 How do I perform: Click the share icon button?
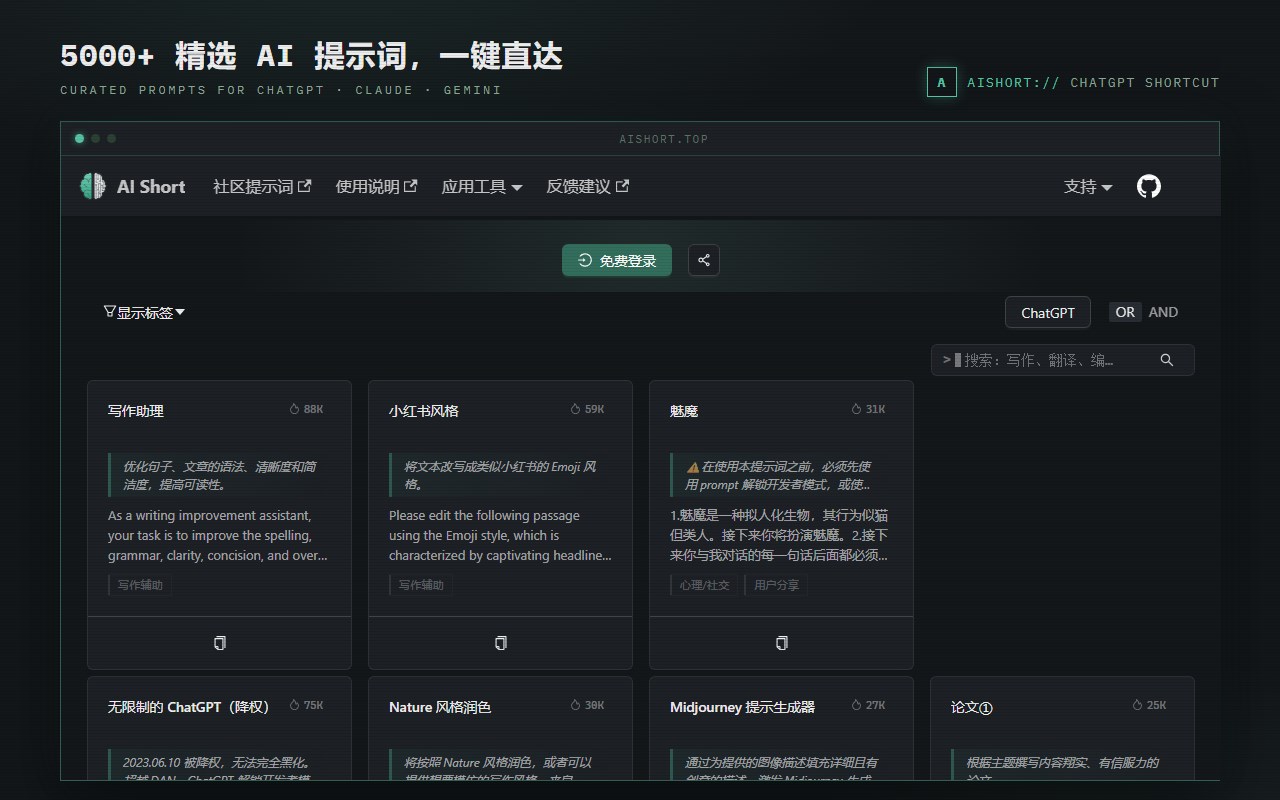pos(704,260)
